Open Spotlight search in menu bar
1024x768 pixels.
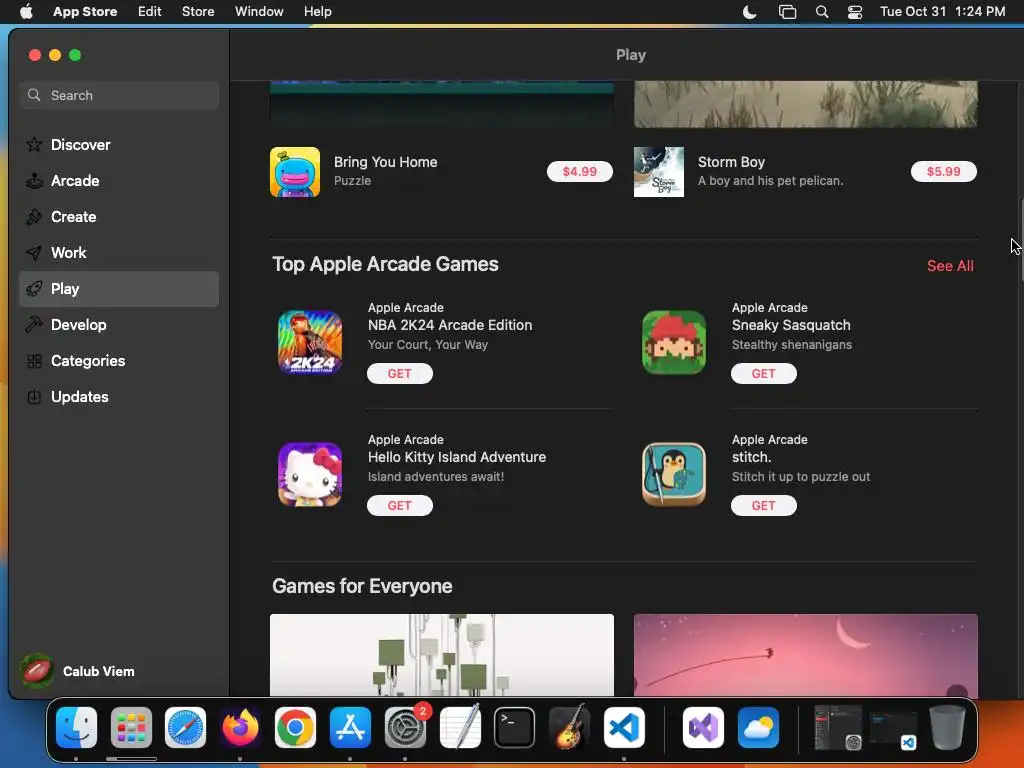822,12
